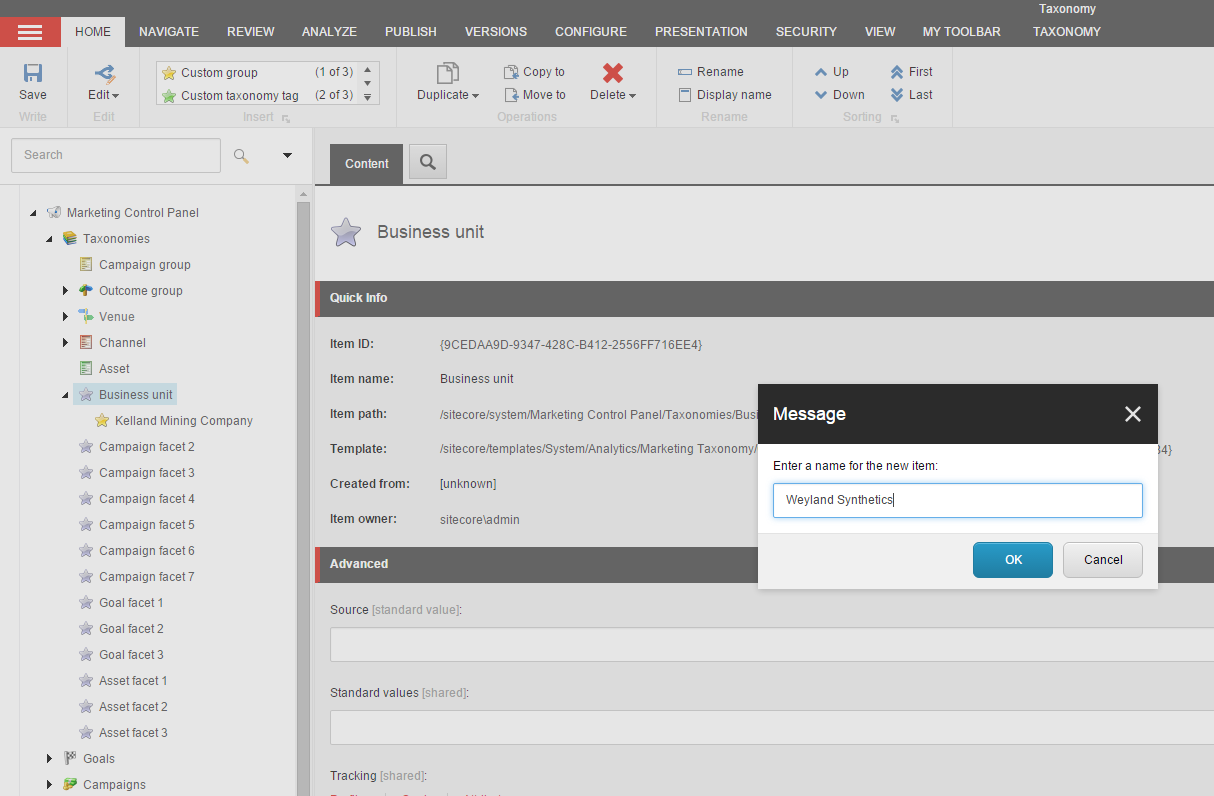This screenshot has width=1214, height=796.
Task: Confirm new item name with OK
Action: point(1013,560)
